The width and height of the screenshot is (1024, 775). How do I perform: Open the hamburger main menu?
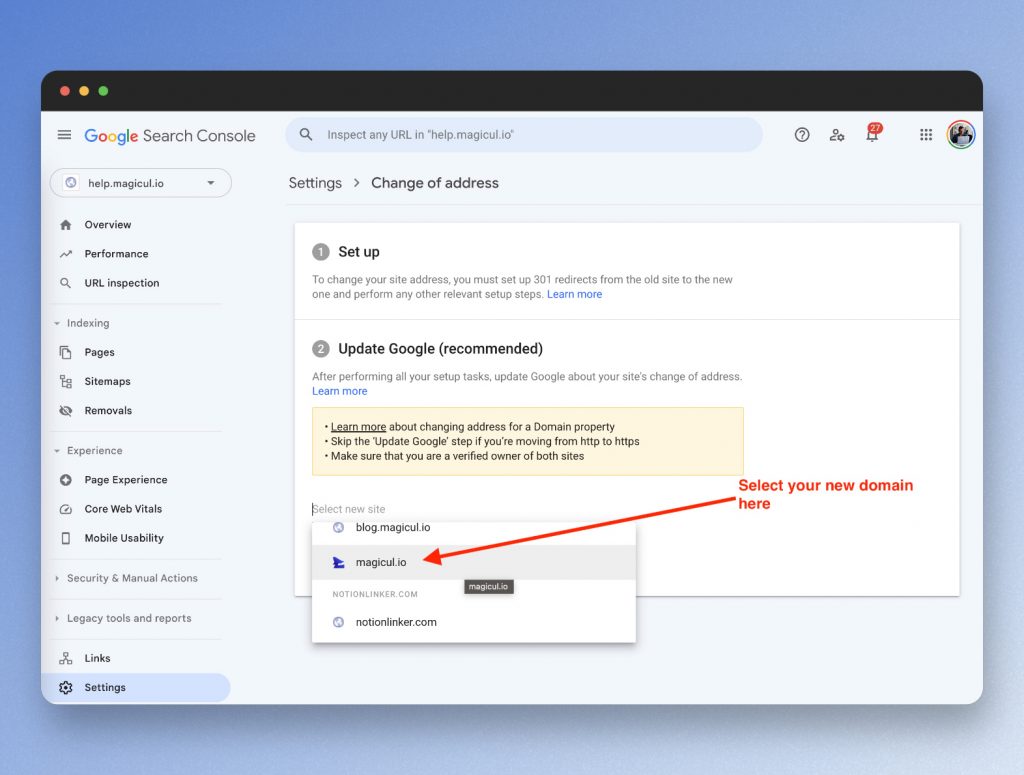pyautogui.click(x=64, y=135)
